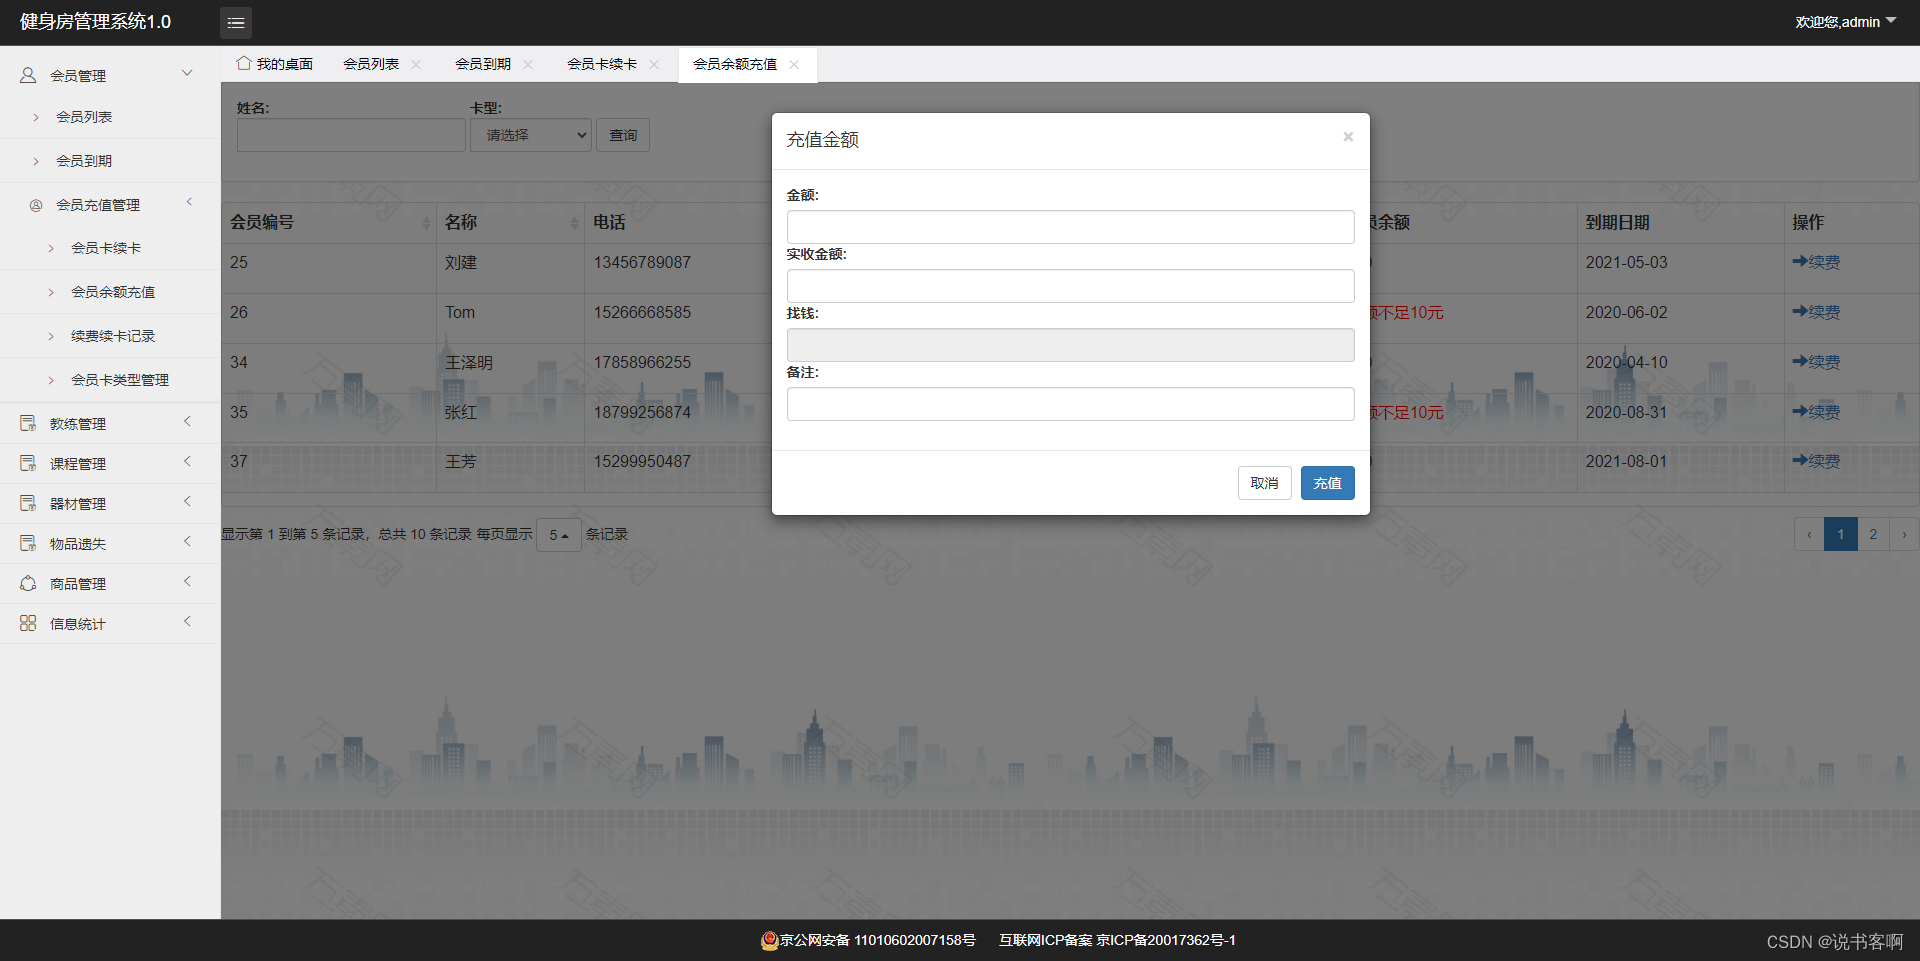The height and width of the screenshot is (961, 1920).
Task: Click the 查询 search button
Action: pos(623,135)
